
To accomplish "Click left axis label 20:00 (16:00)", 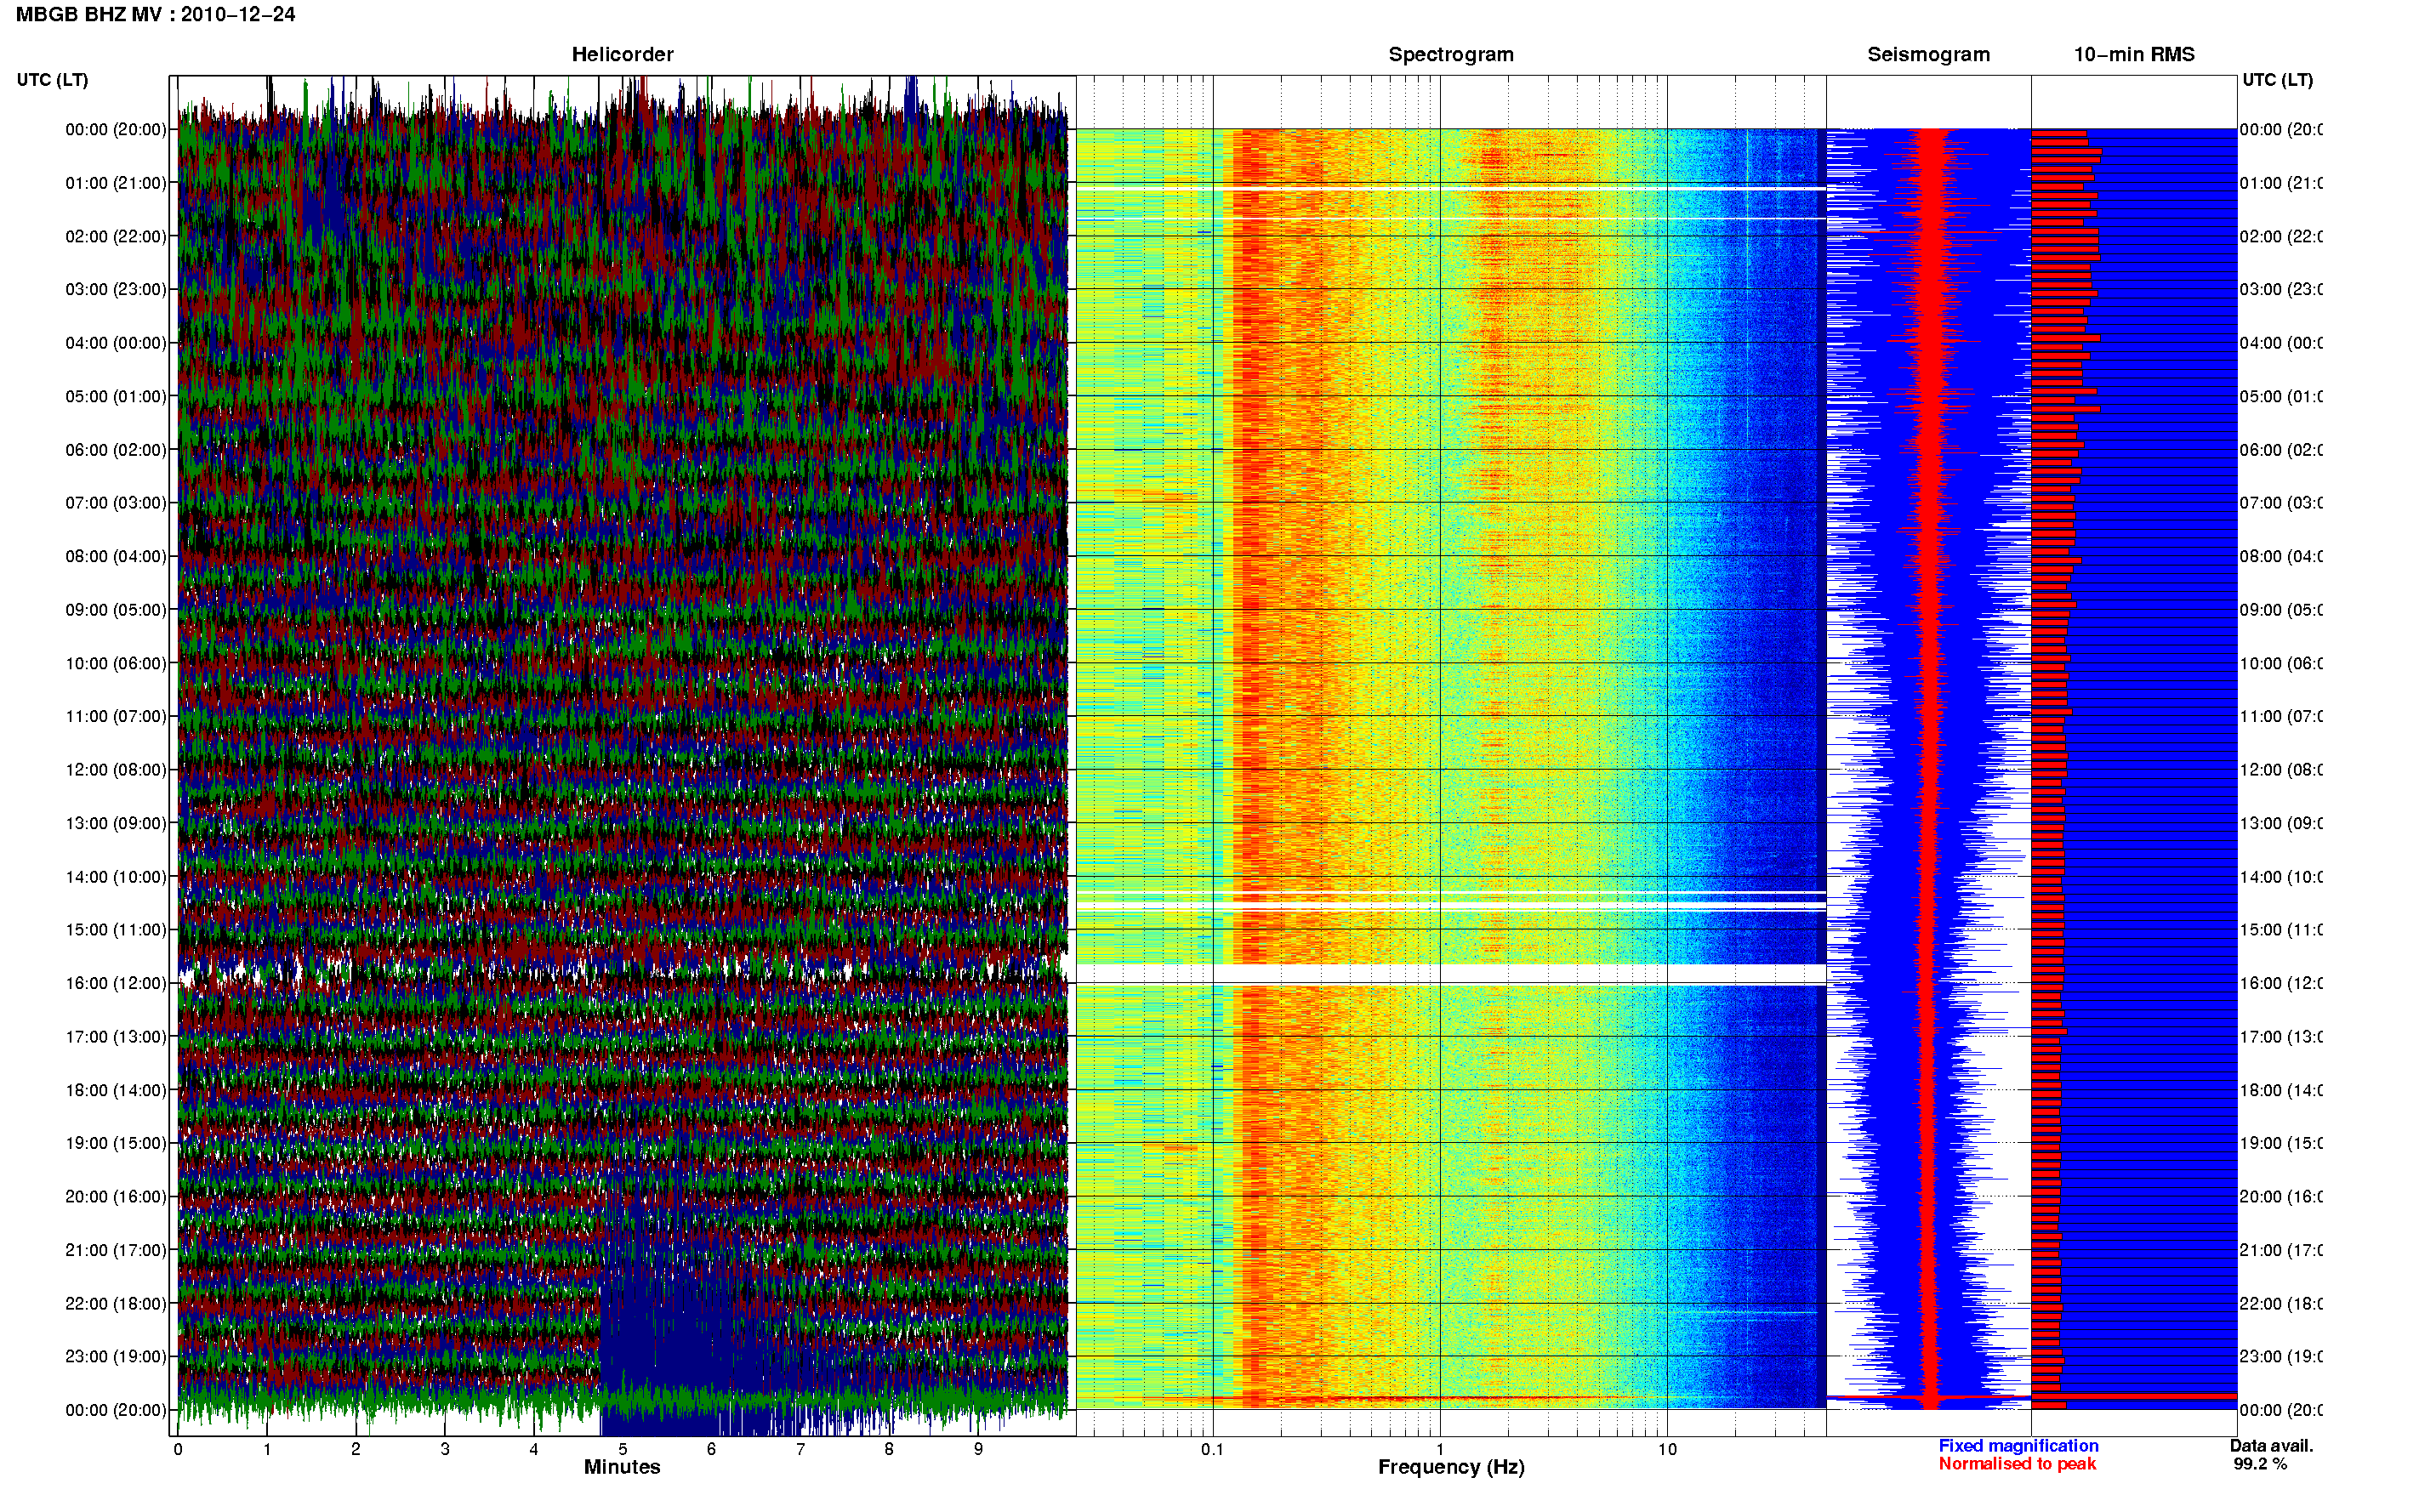I will click(x=116, y=1197).
